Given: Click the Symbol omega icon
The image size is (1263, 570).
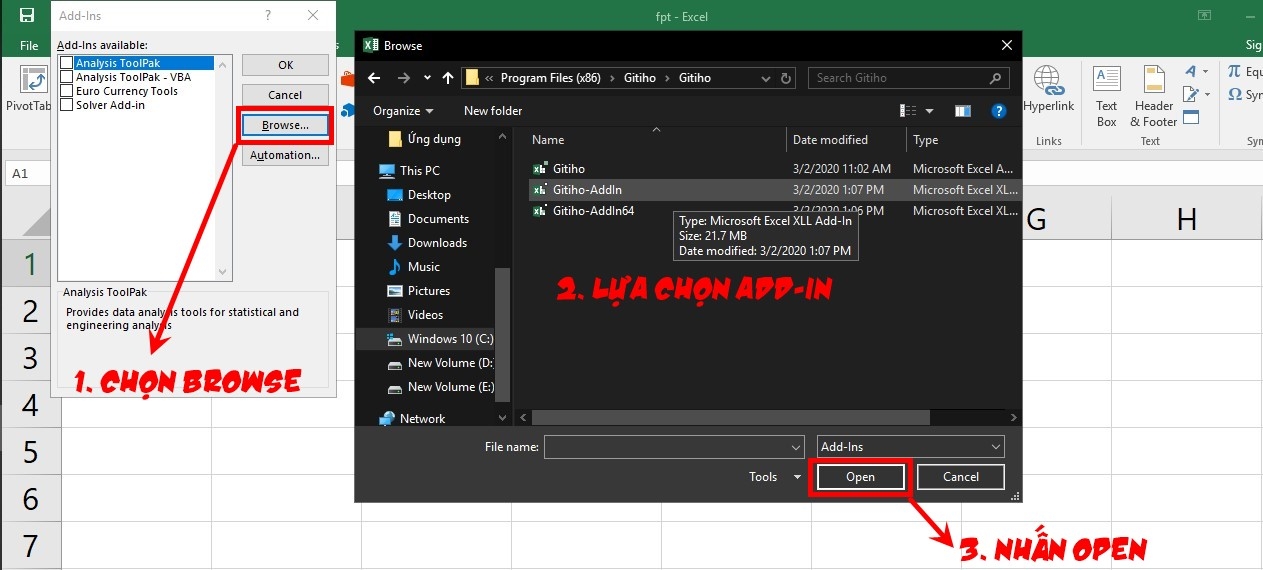Looking at the screenshot, I should pyautogui.click(x=1234, y=95).
